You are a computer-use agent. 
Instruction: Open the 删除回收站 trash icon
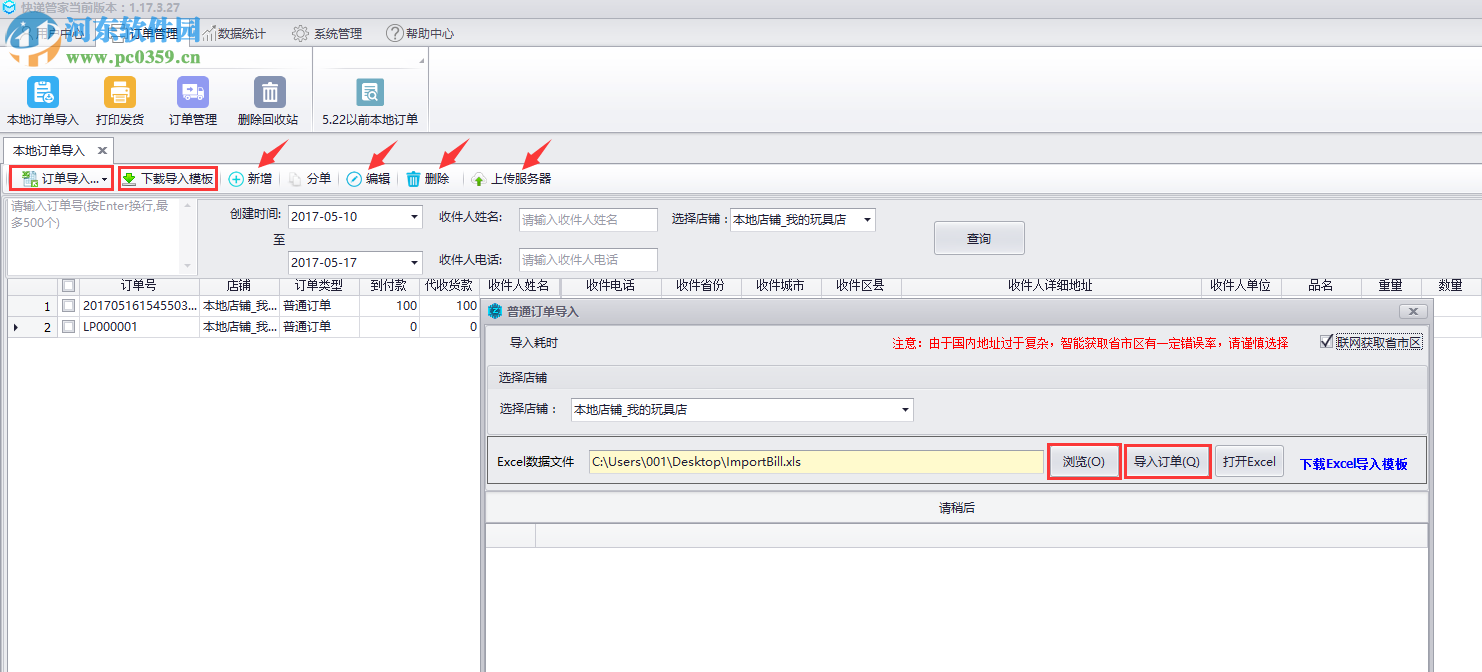(270, 93)
